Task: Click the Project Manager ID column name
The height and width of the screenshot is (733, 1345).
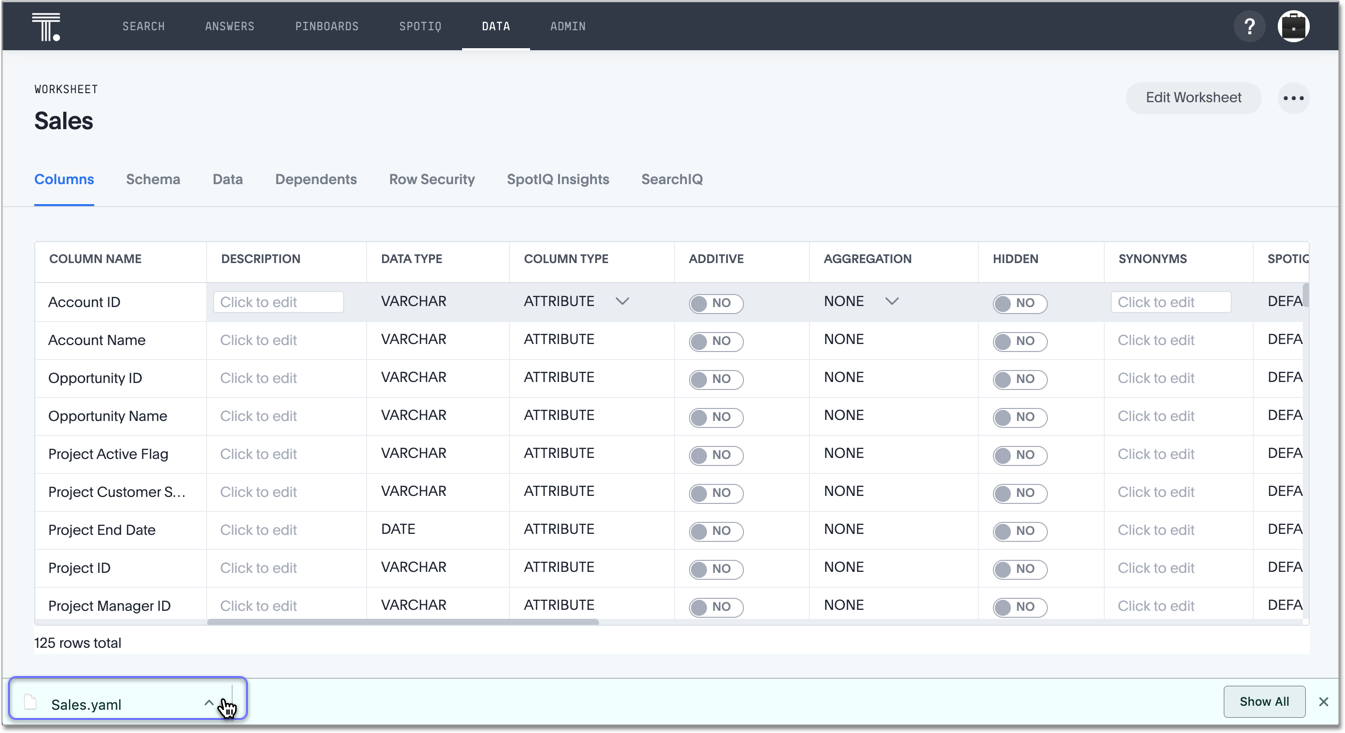Action: click(110, 606)
